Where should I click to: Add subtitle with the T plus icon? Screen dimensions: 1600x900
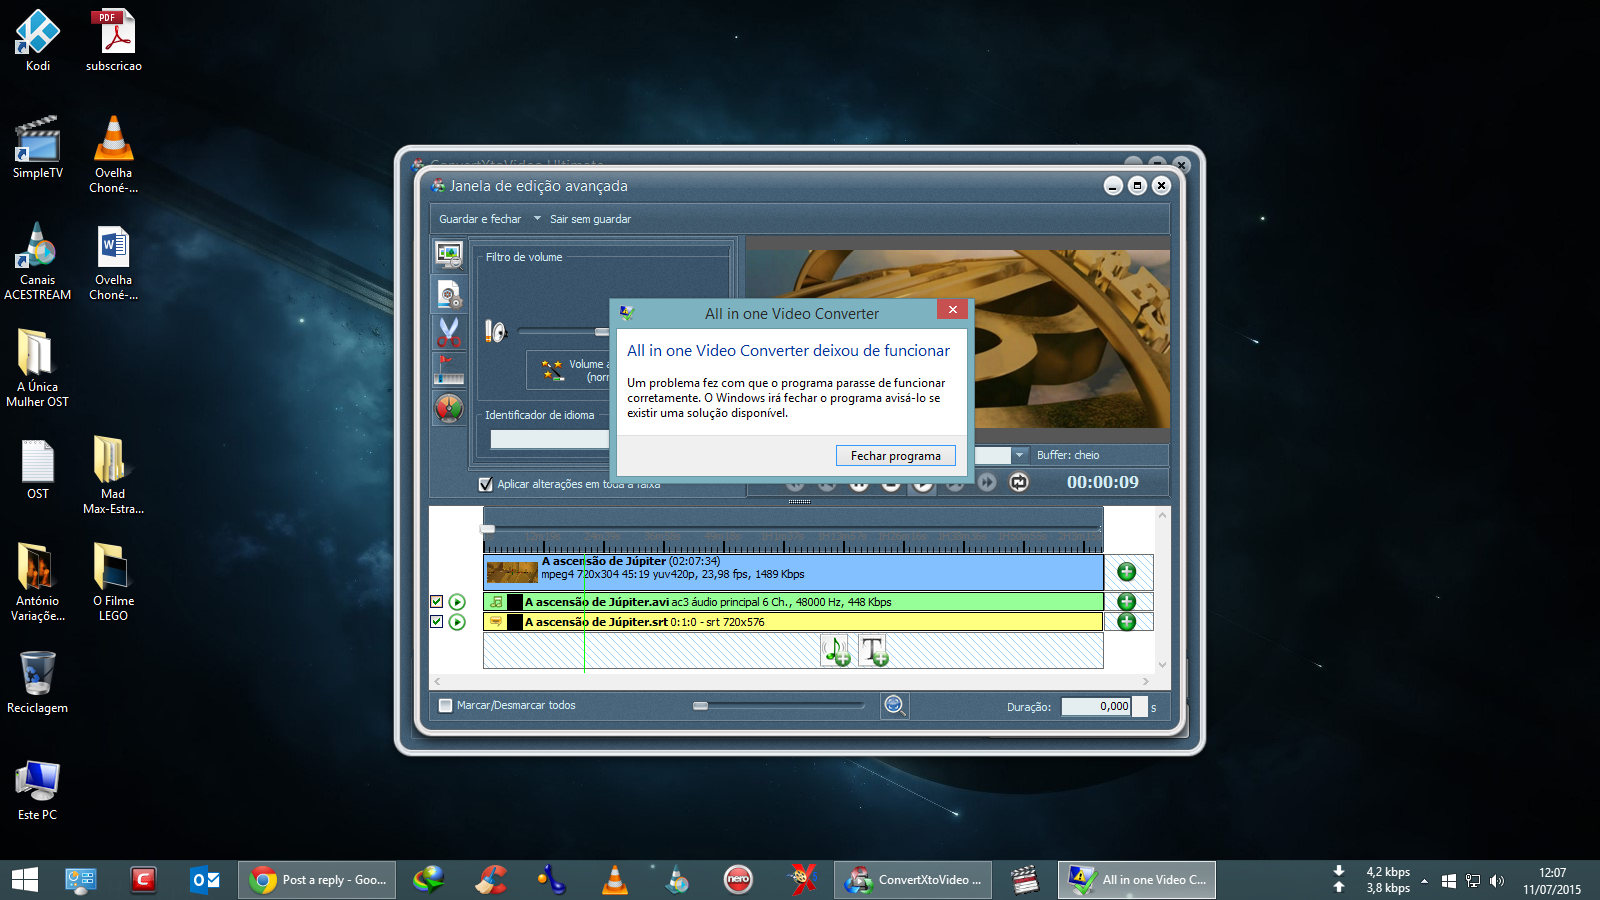874,651
